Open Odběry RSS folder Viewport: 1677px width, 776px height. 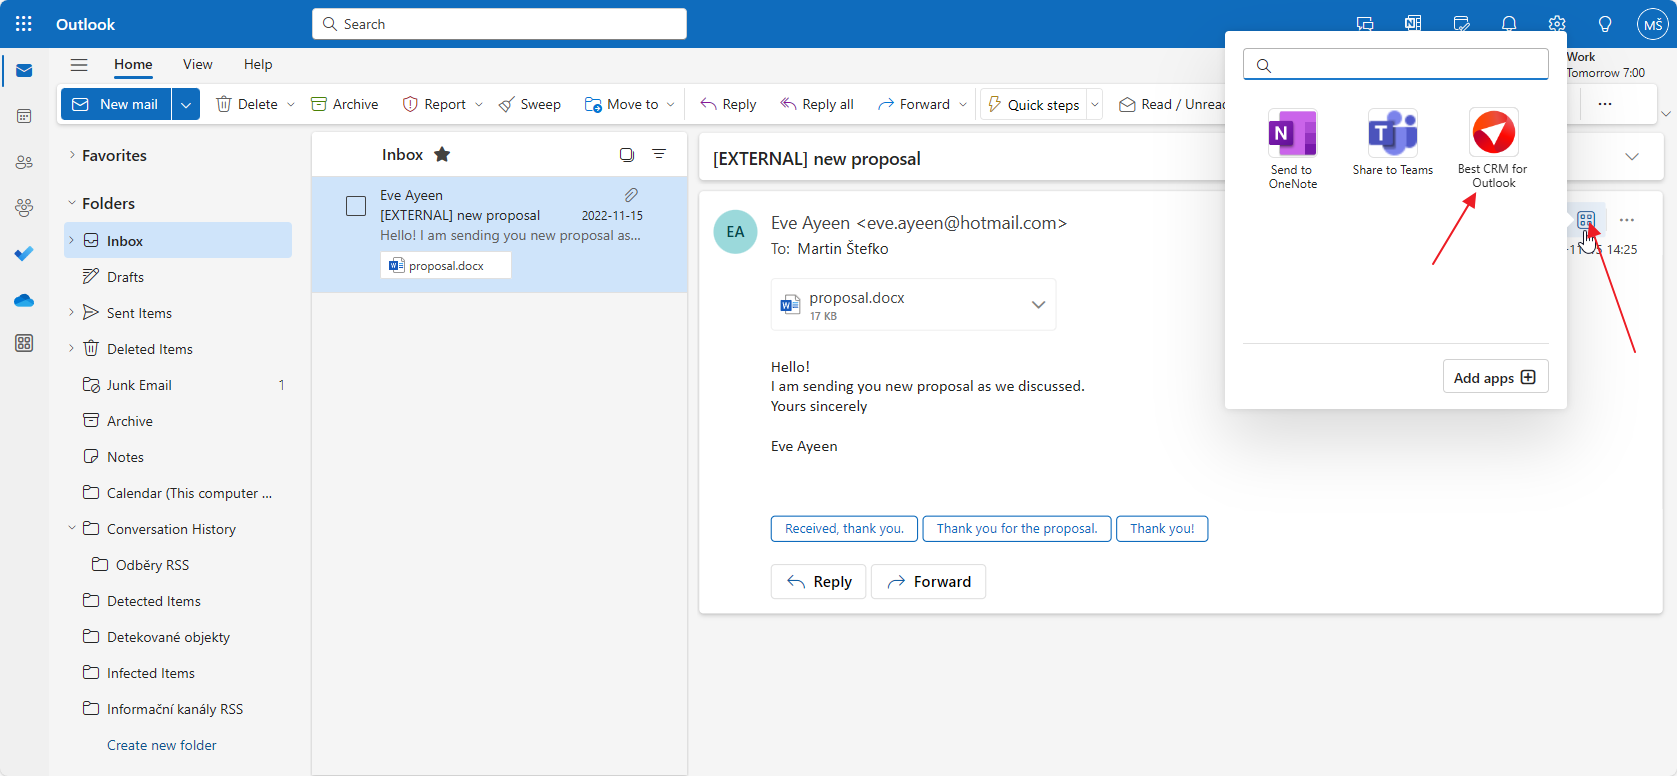tap(178, 565)
